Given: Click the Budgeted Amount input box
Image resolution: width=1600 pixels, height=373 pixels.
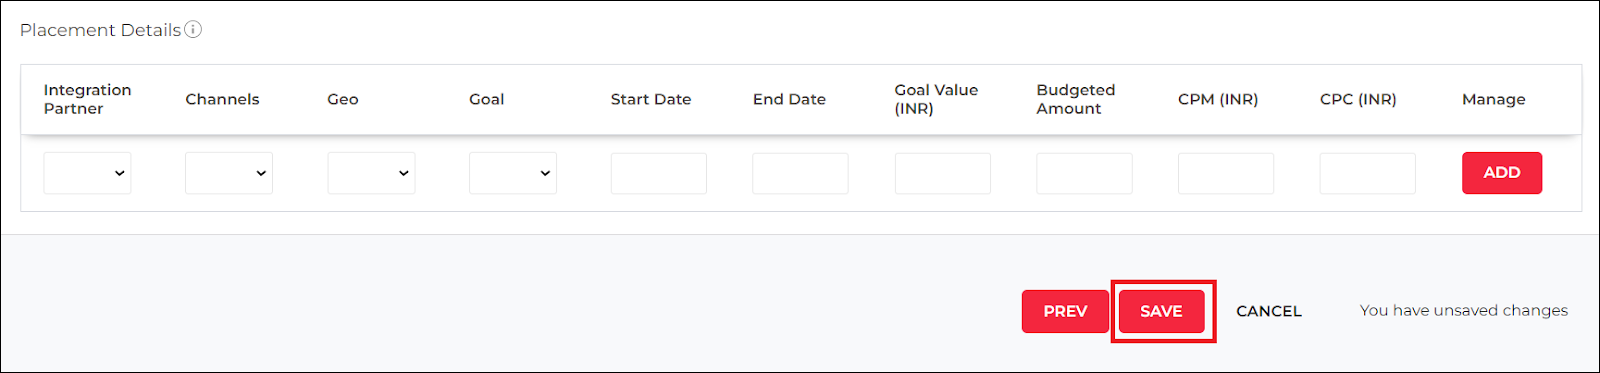Looking at the screenshot, I should coord(1084,173).
